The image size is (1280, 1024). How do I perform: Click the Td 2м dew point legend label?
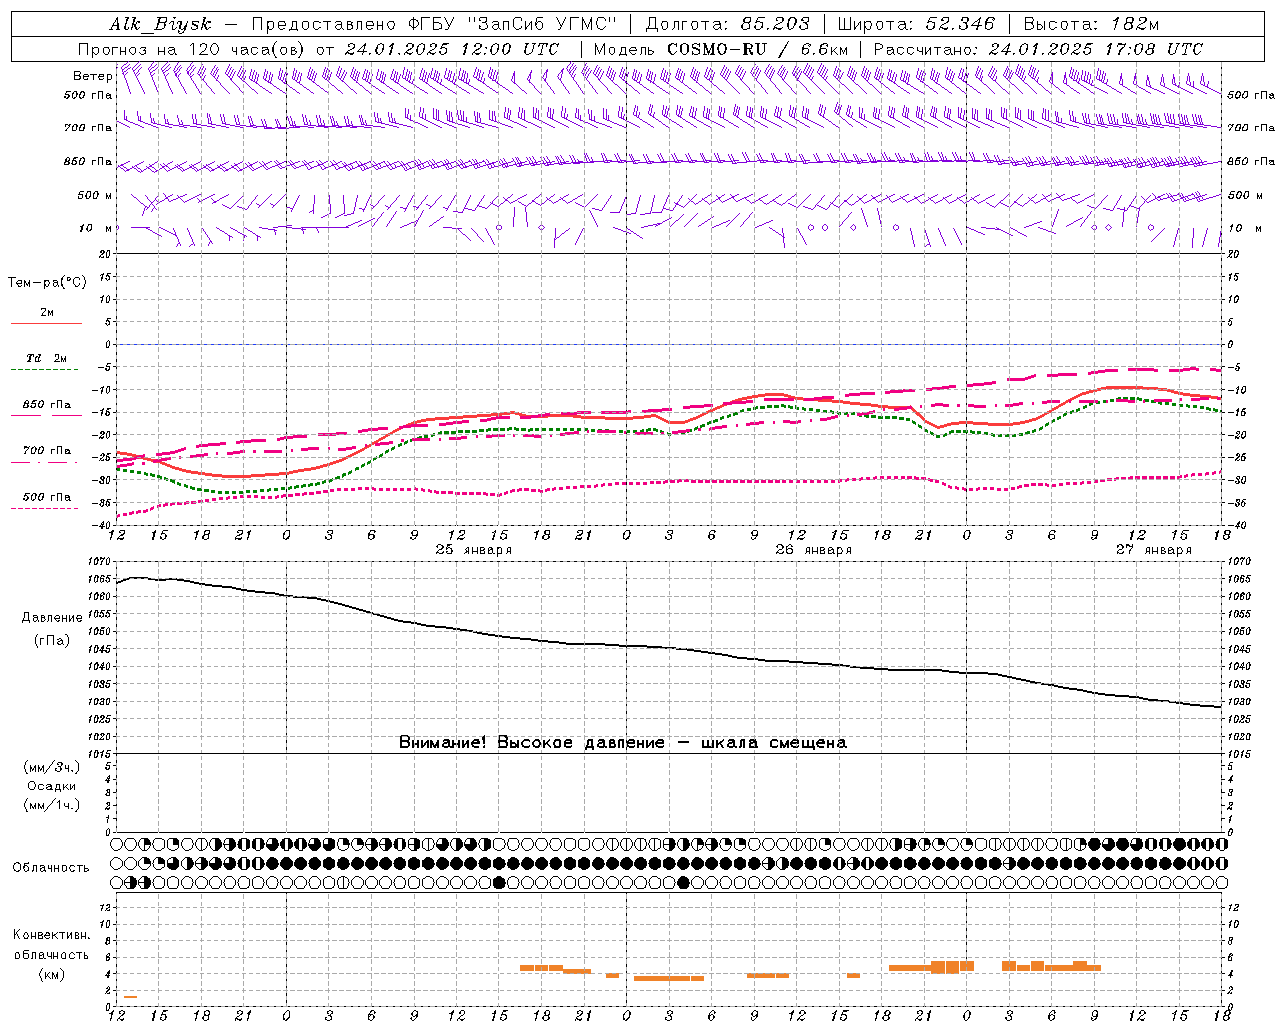[47, 358]
